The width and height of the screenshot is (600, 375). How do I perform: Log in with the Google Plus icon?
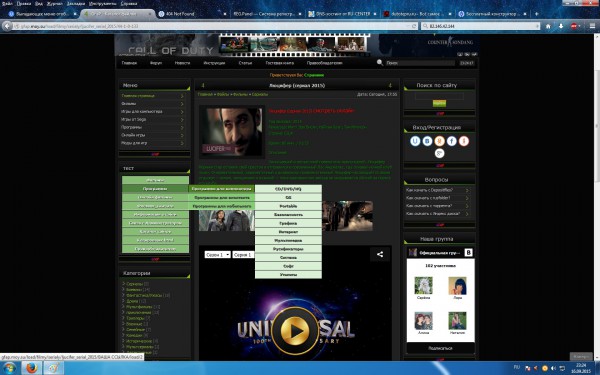click(x=439, y=153)
